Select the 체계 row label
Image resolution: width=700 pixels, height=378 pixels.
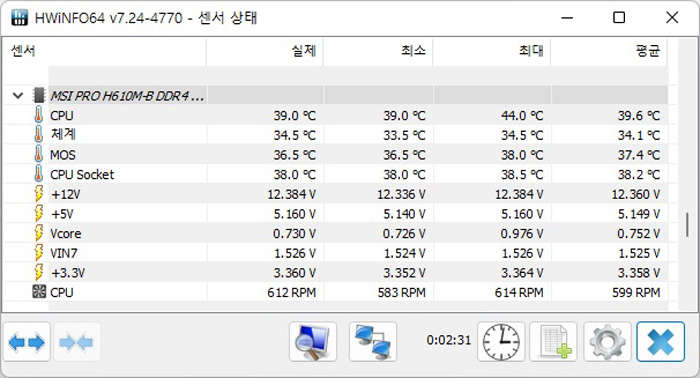click(63, 134)
